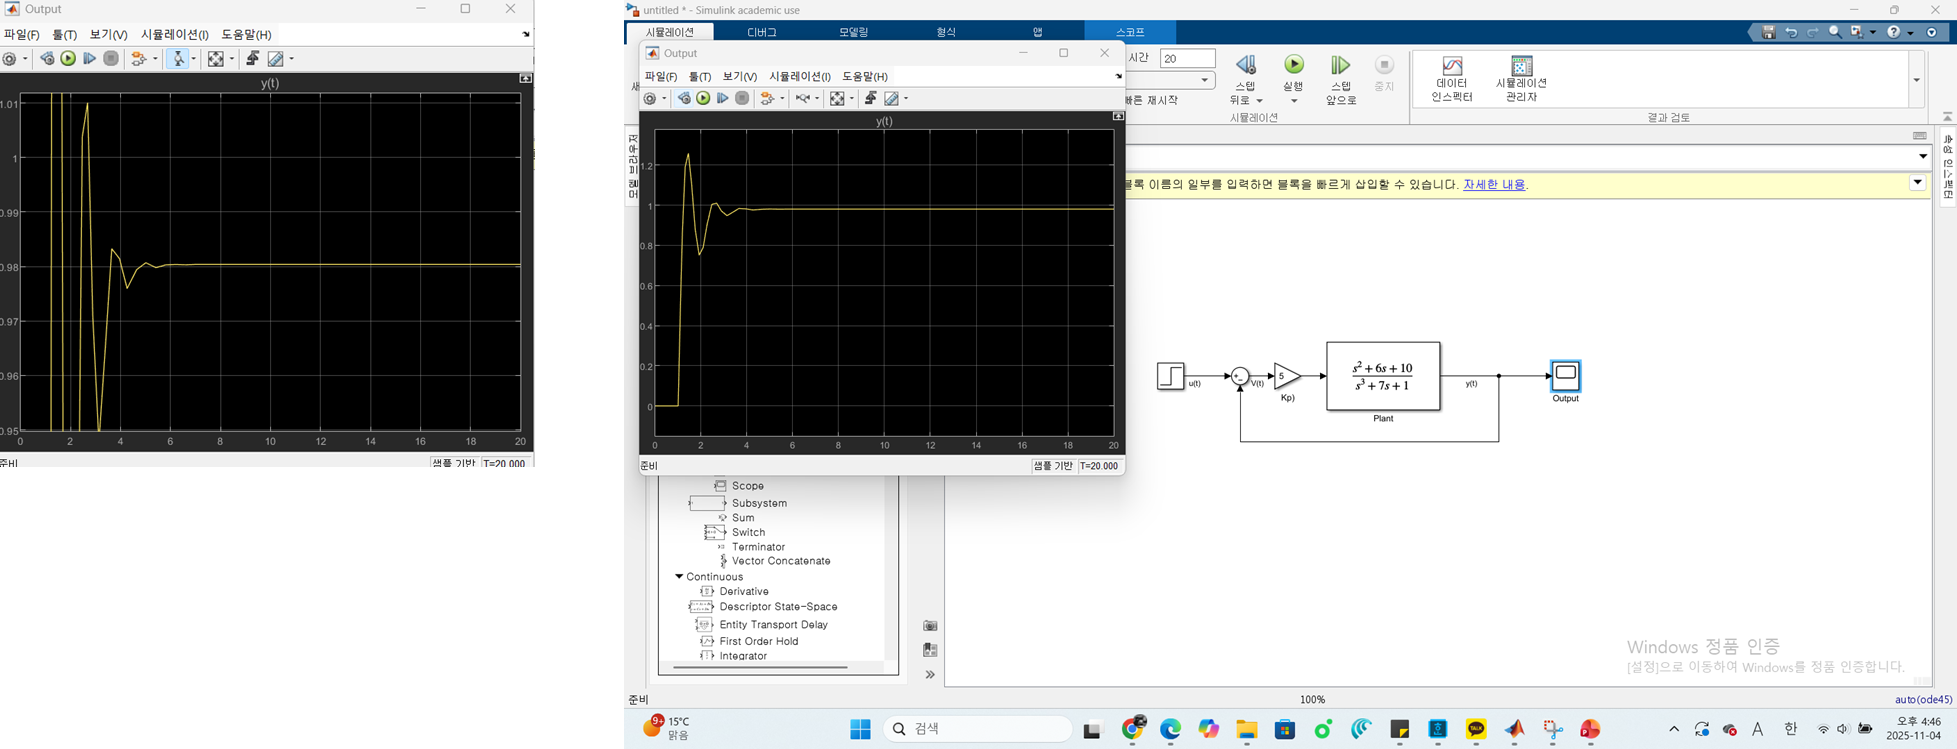Click scale axes icon in left Output scope
This screenshot has width=1957, height=749.
[215, 59]
